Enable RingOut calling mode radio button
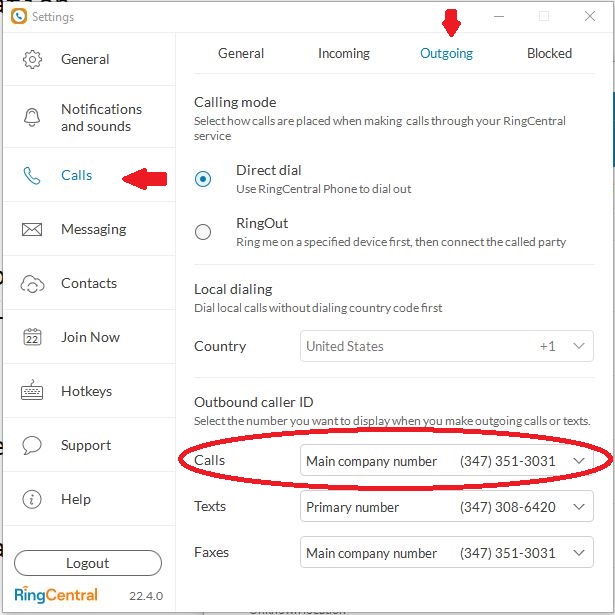Screen dimensions: 615x615 [204, 233]
